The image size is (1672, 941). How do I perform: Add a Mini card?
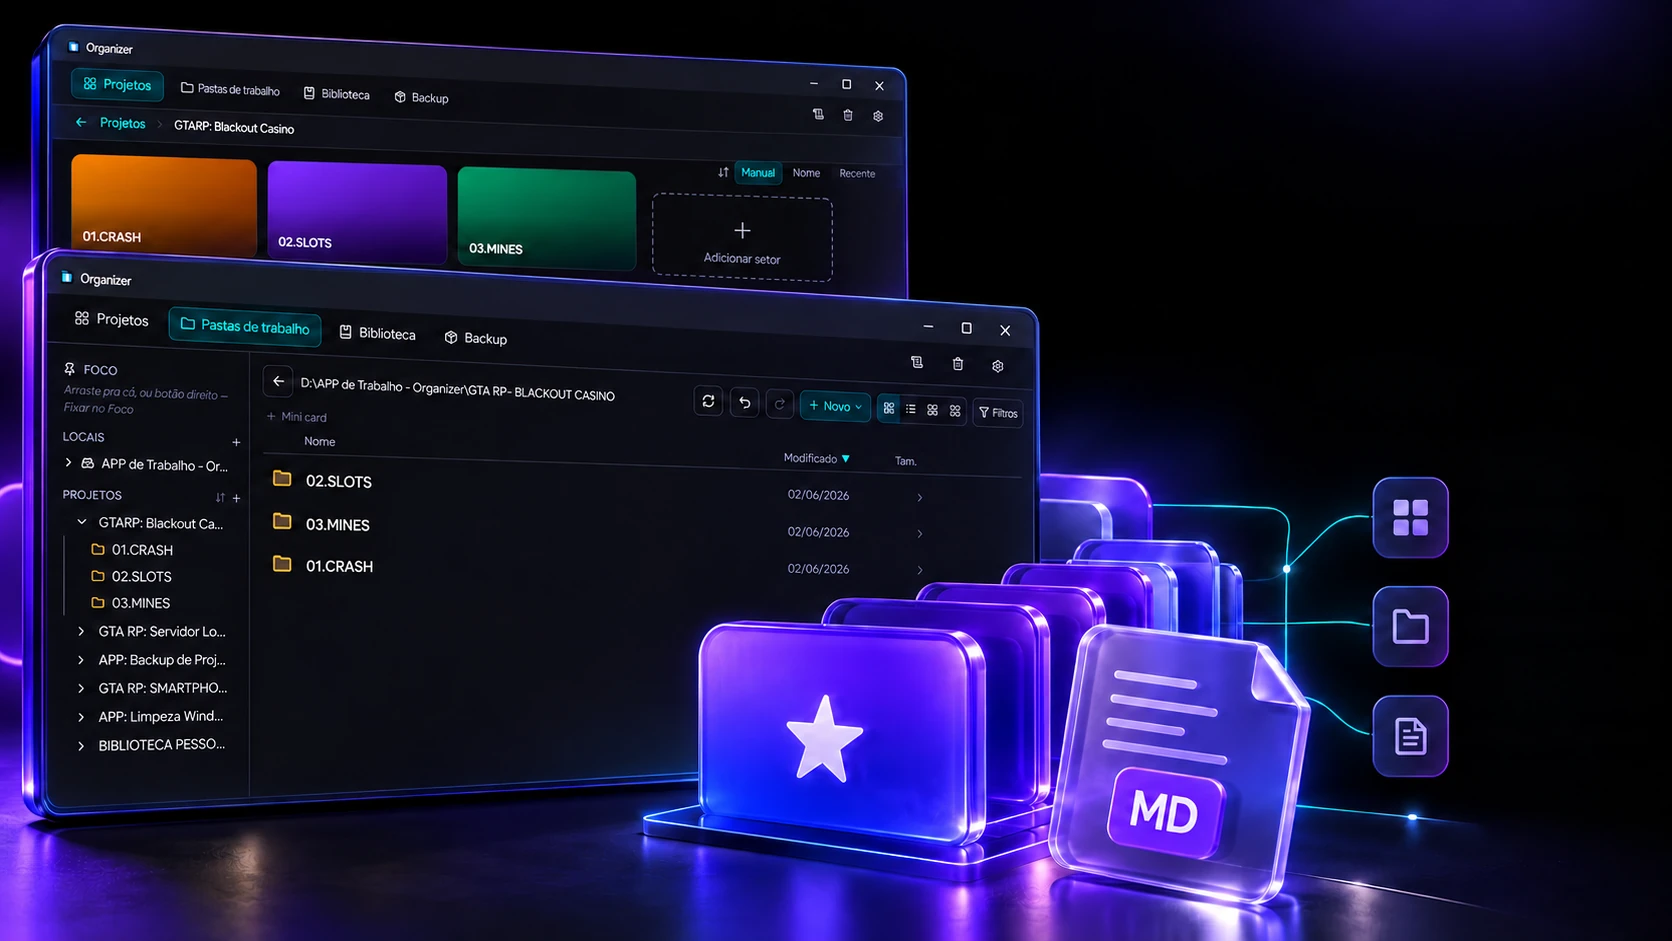tap(297, 417)
